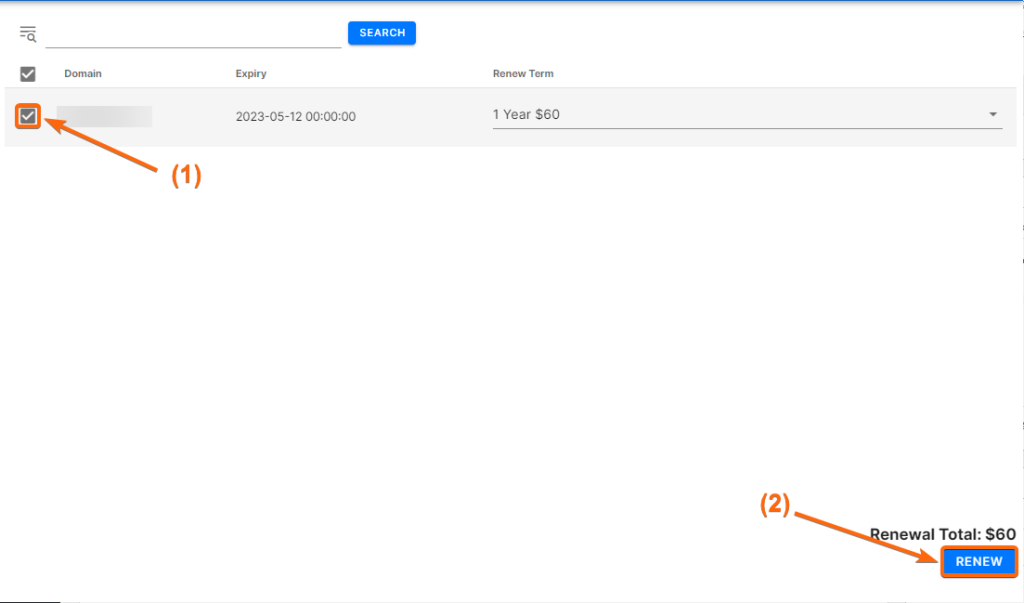This screenshot has height=603, width=1024.
Task: Select the blurred domain name in the row
Action: (x=105, y=115)
